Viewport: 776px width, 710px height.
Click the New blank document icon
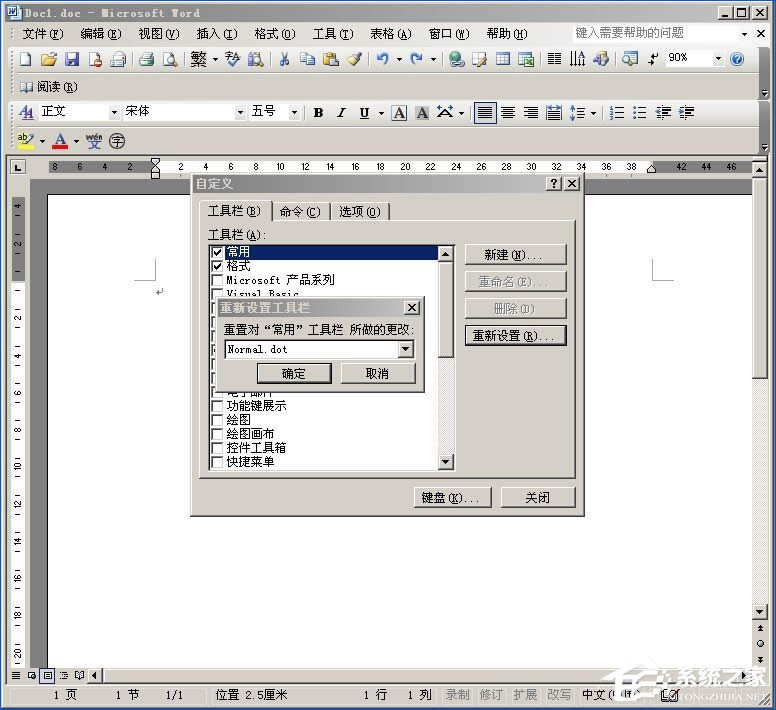pos(26,60)
